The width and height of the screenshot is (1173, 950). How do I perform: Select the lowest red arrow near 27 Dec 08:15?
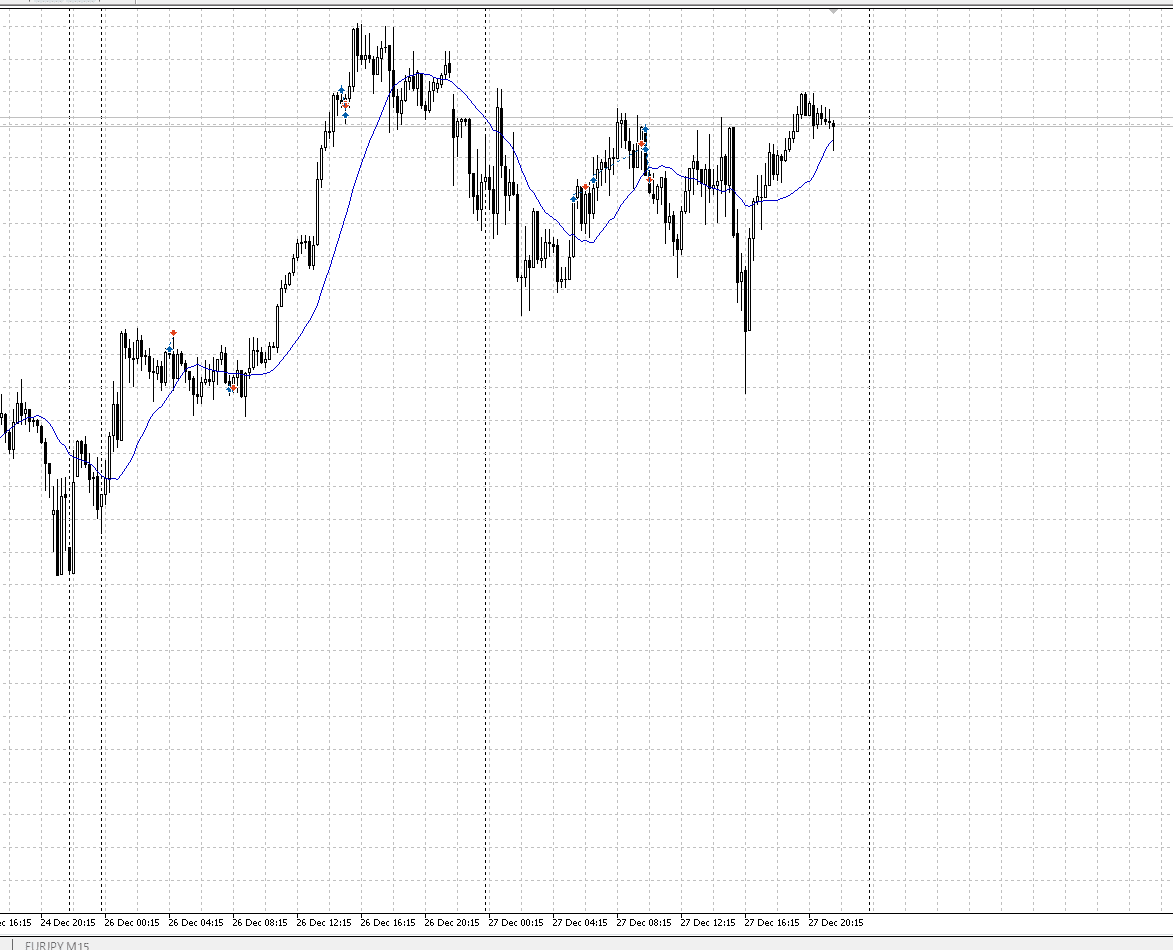pyautogui.click(x=649, y=180)
